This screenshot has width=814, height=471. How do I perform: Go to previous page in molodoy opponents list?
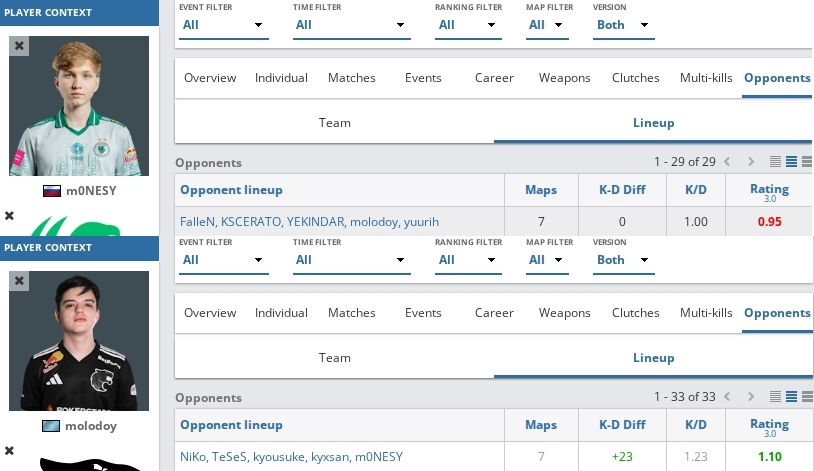(727, 397)
